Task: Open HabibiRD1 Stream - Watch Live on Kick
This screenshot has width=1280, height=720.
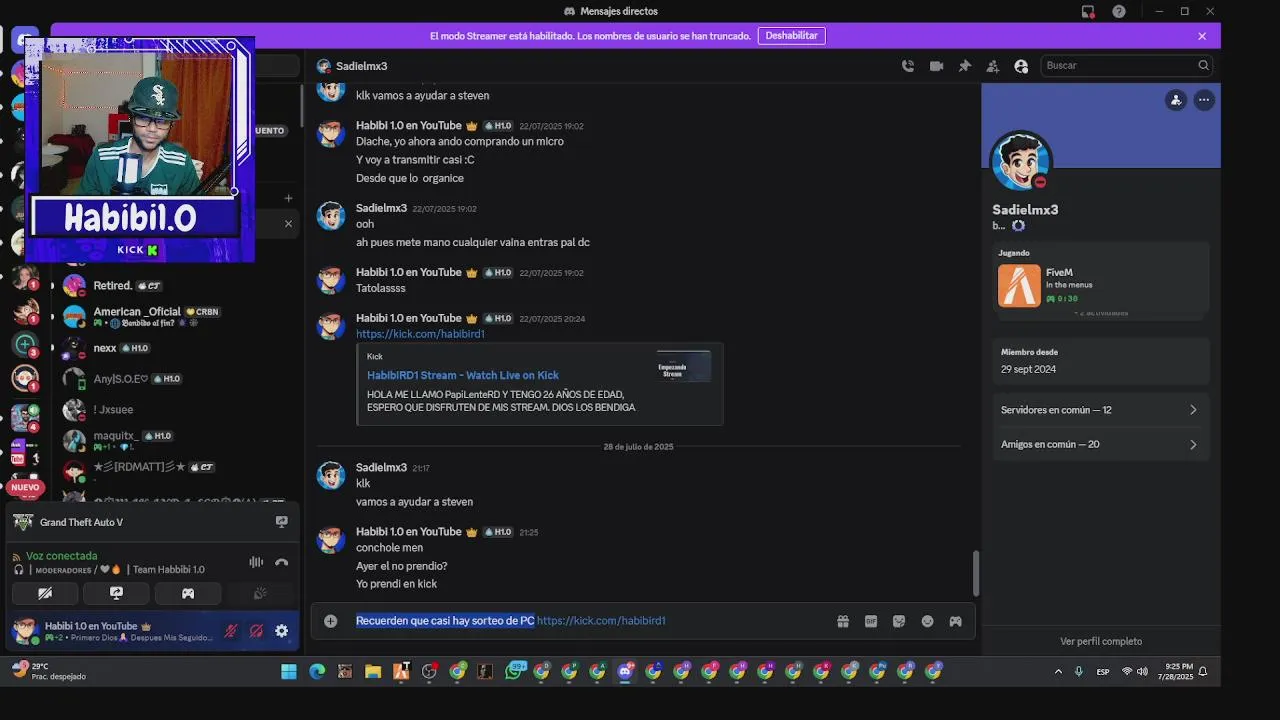Action: click(463, 375)
